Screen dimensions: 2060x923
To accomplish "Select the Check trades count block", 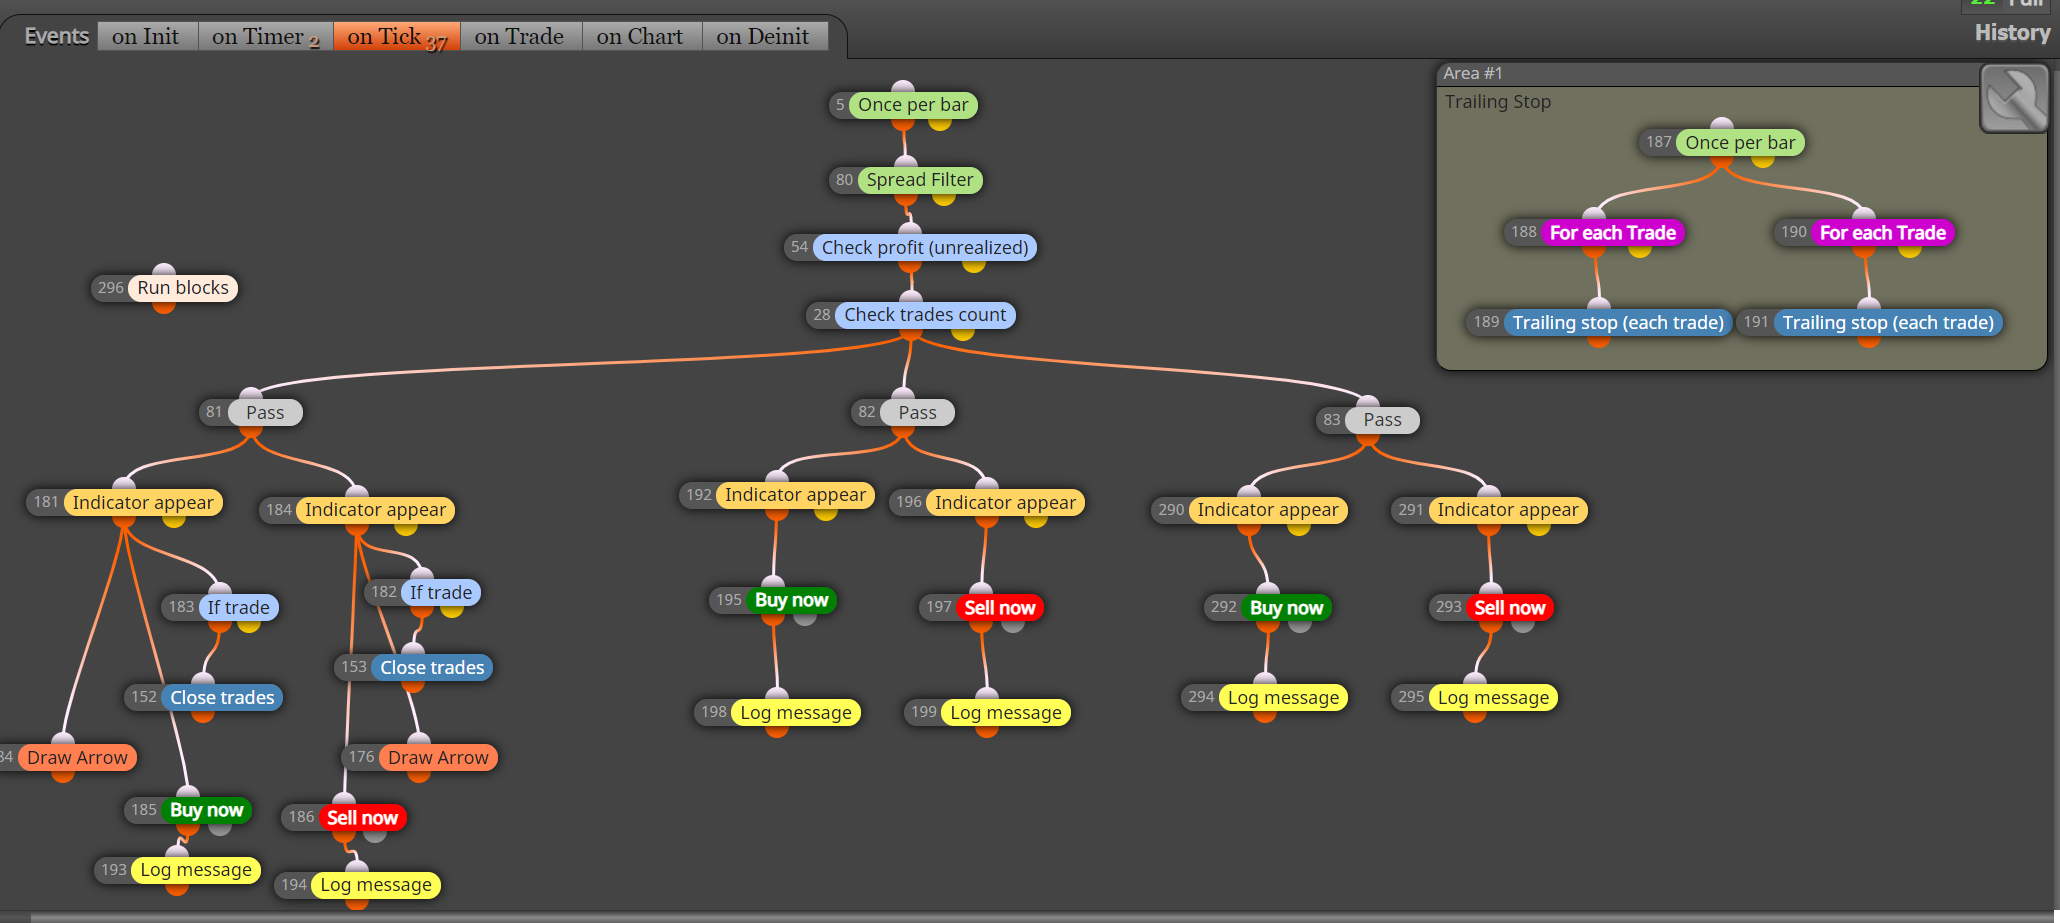I will click(925, 315).
